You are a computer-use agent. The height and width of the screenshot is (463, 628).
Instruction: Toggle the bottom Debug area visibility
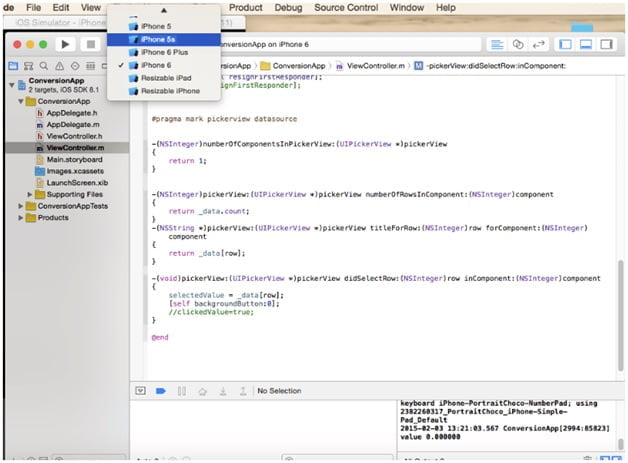coord(586,45)
